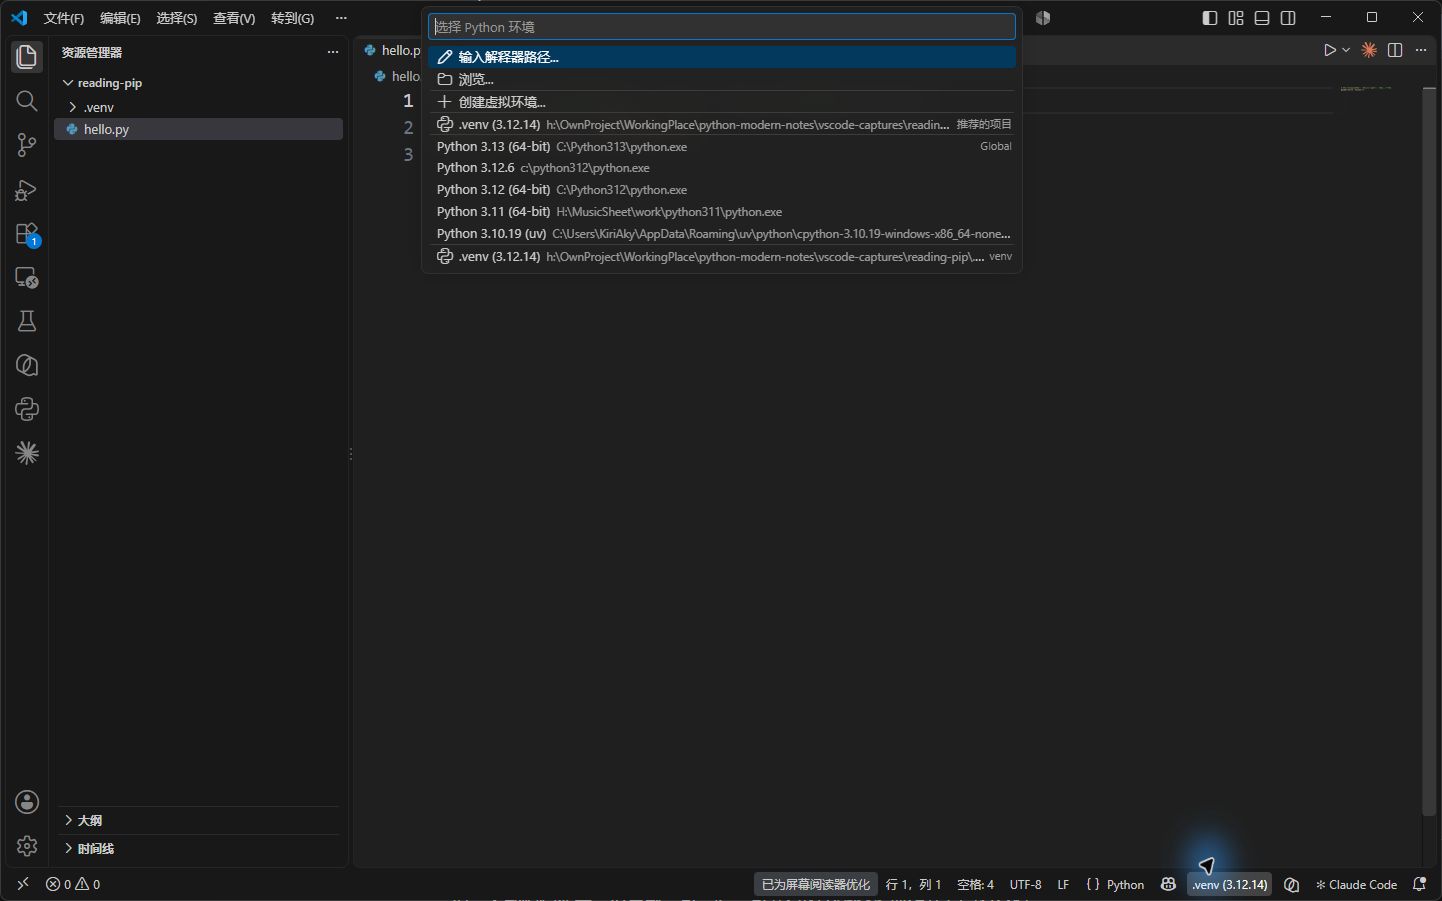
Task: Collapse the reading-pip root folder
Action: tap(198, 83)
